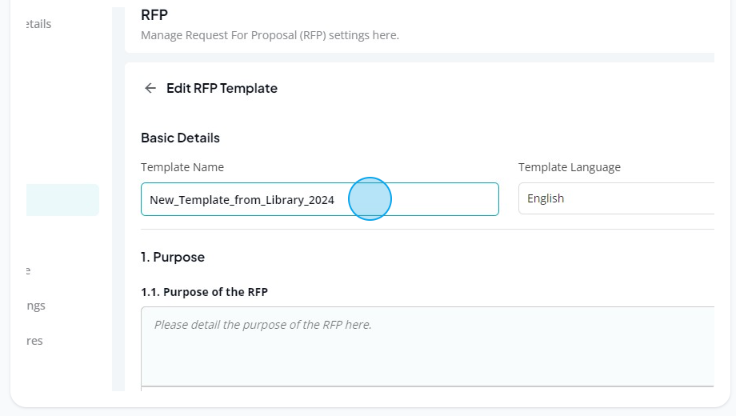This screenshot has width=736, height=416.
Task: Click the '1. Purpose' section heading
Action: 173,257
